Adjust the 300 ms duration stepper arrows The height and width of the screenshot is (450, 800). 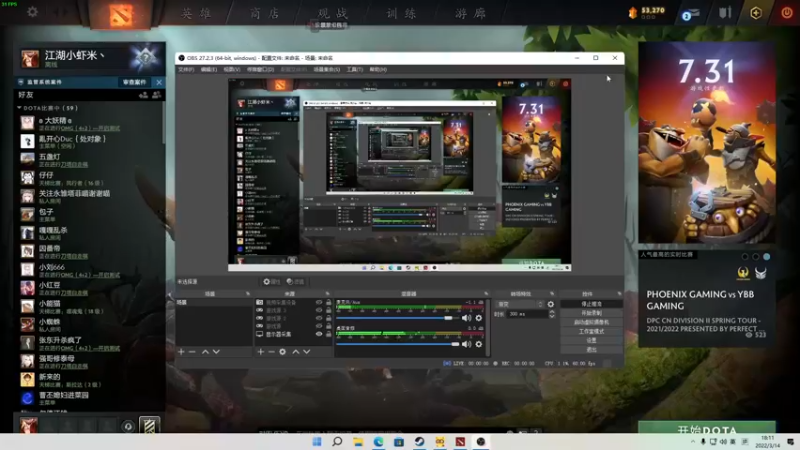tap(552, 314)
